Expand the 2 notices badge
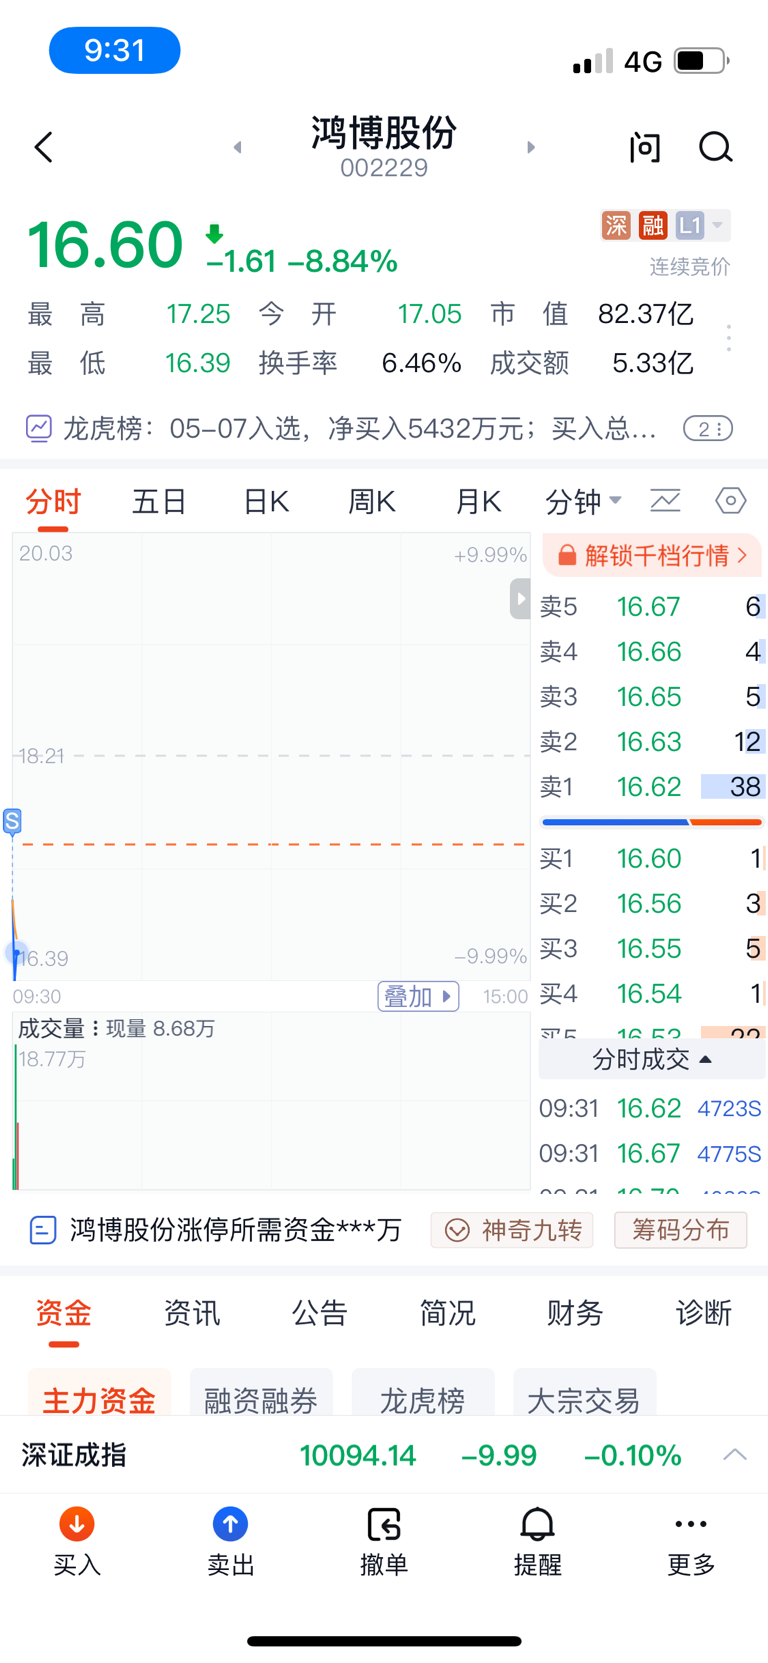The image size is (768, 1663). click(708, 429)
